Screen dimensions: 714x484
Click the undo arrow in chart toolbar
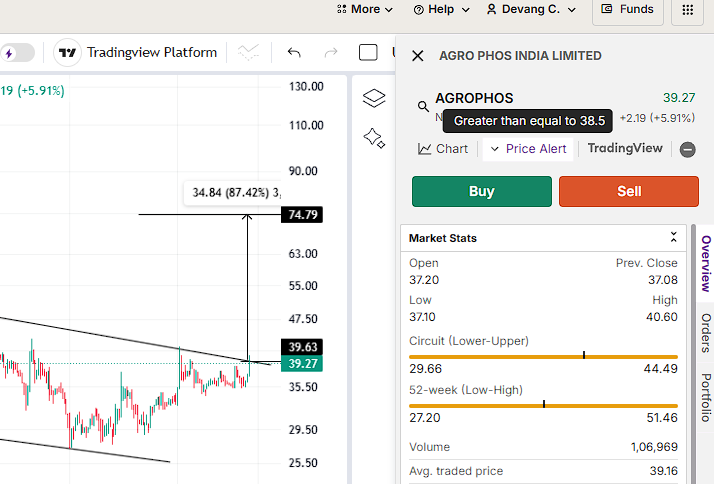pos(294,52)
